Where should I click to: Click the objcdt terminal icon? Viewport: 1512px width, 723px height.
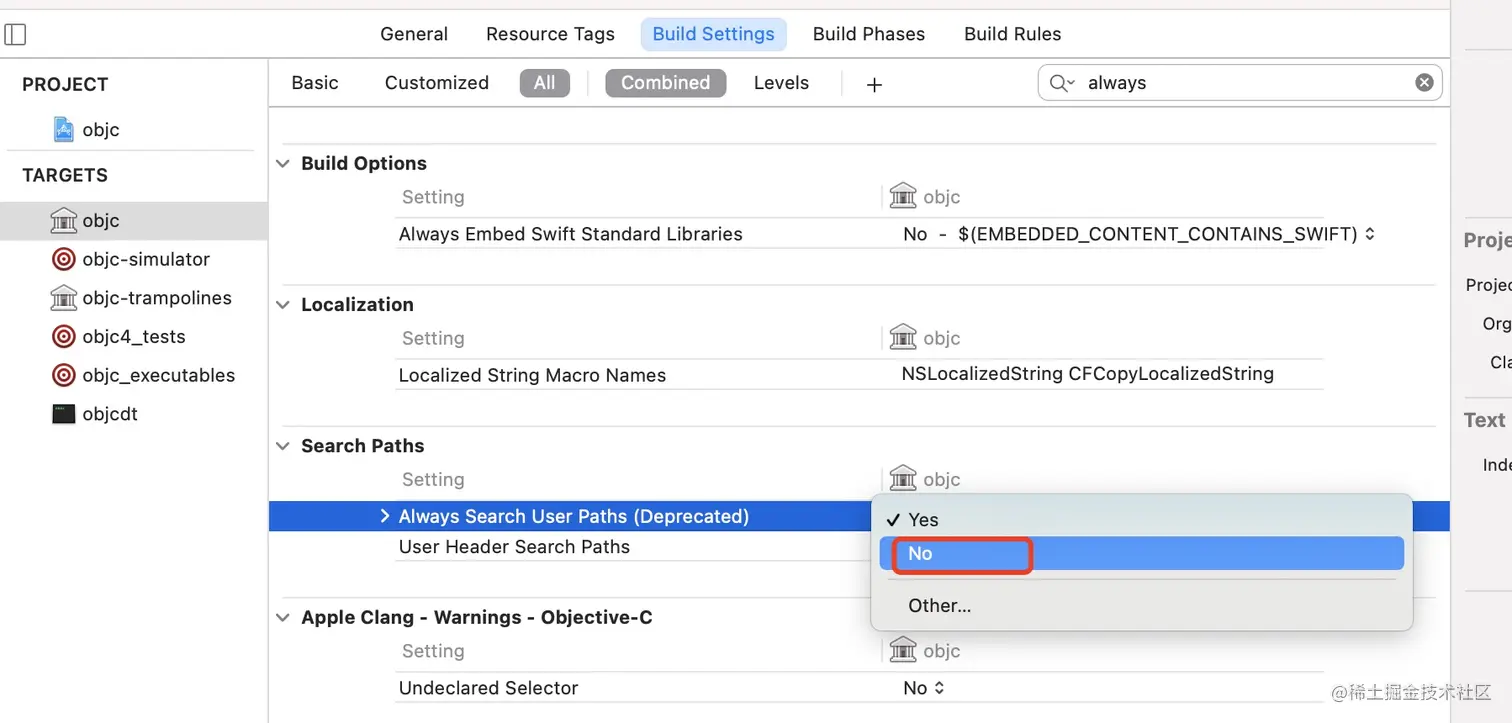[63, 414]
